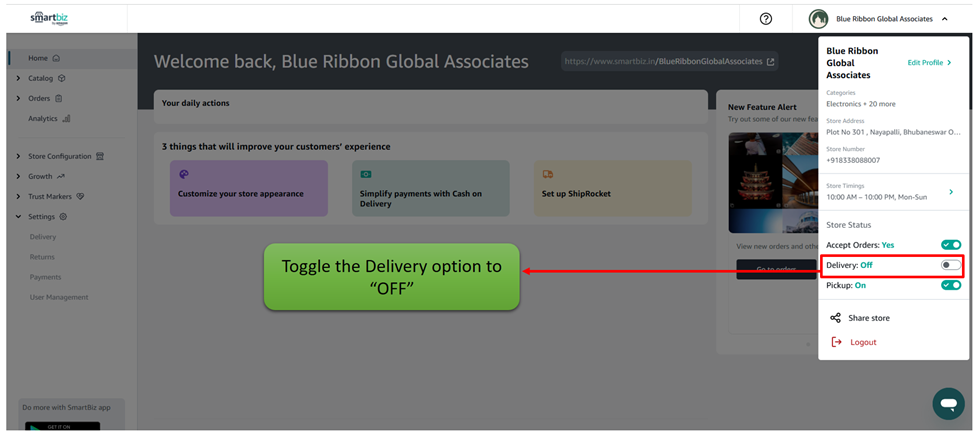Expand the Store Configuration arrow
The height and width of the screenshot is (431, 975).
[18, 156]
